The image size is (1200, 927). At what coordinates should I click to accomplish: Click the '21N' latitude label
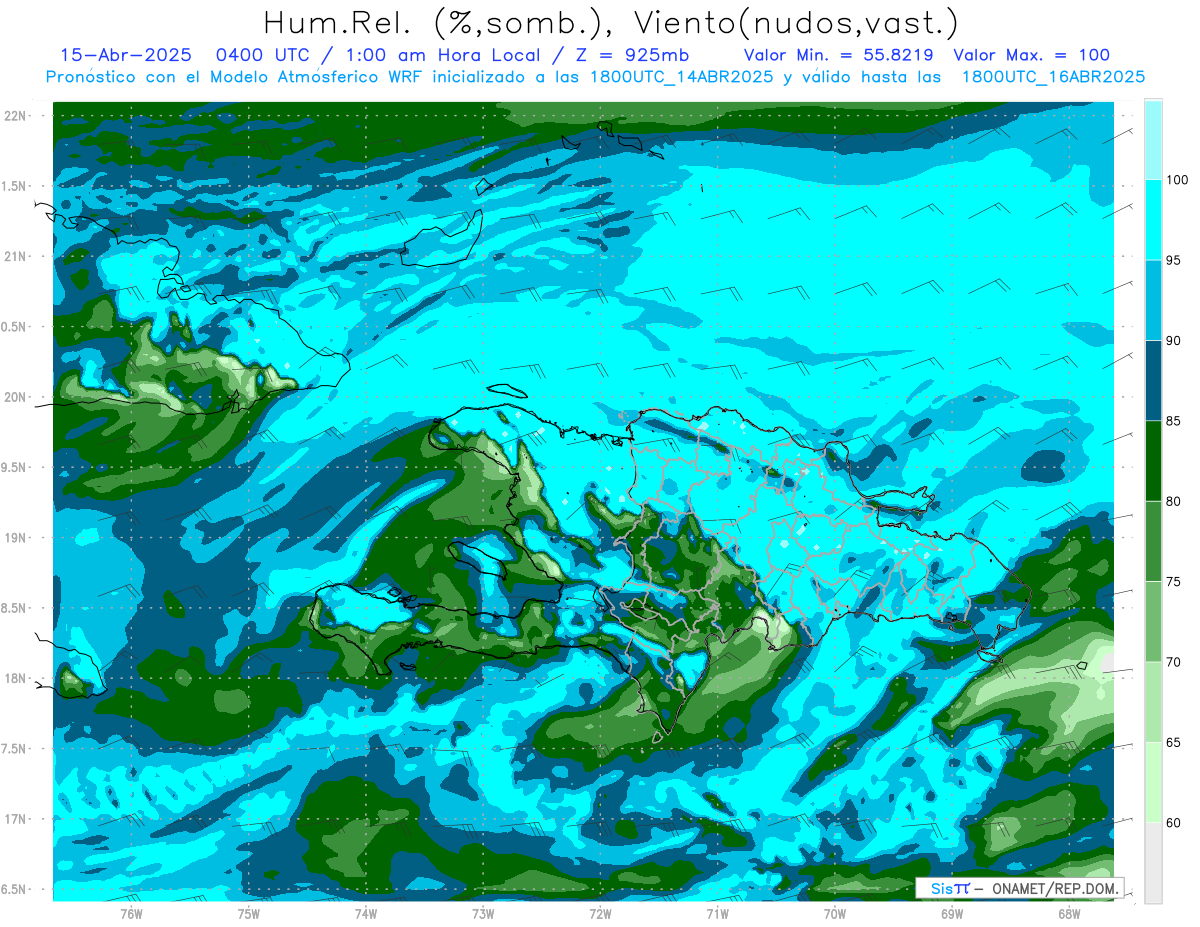[15, 256]
